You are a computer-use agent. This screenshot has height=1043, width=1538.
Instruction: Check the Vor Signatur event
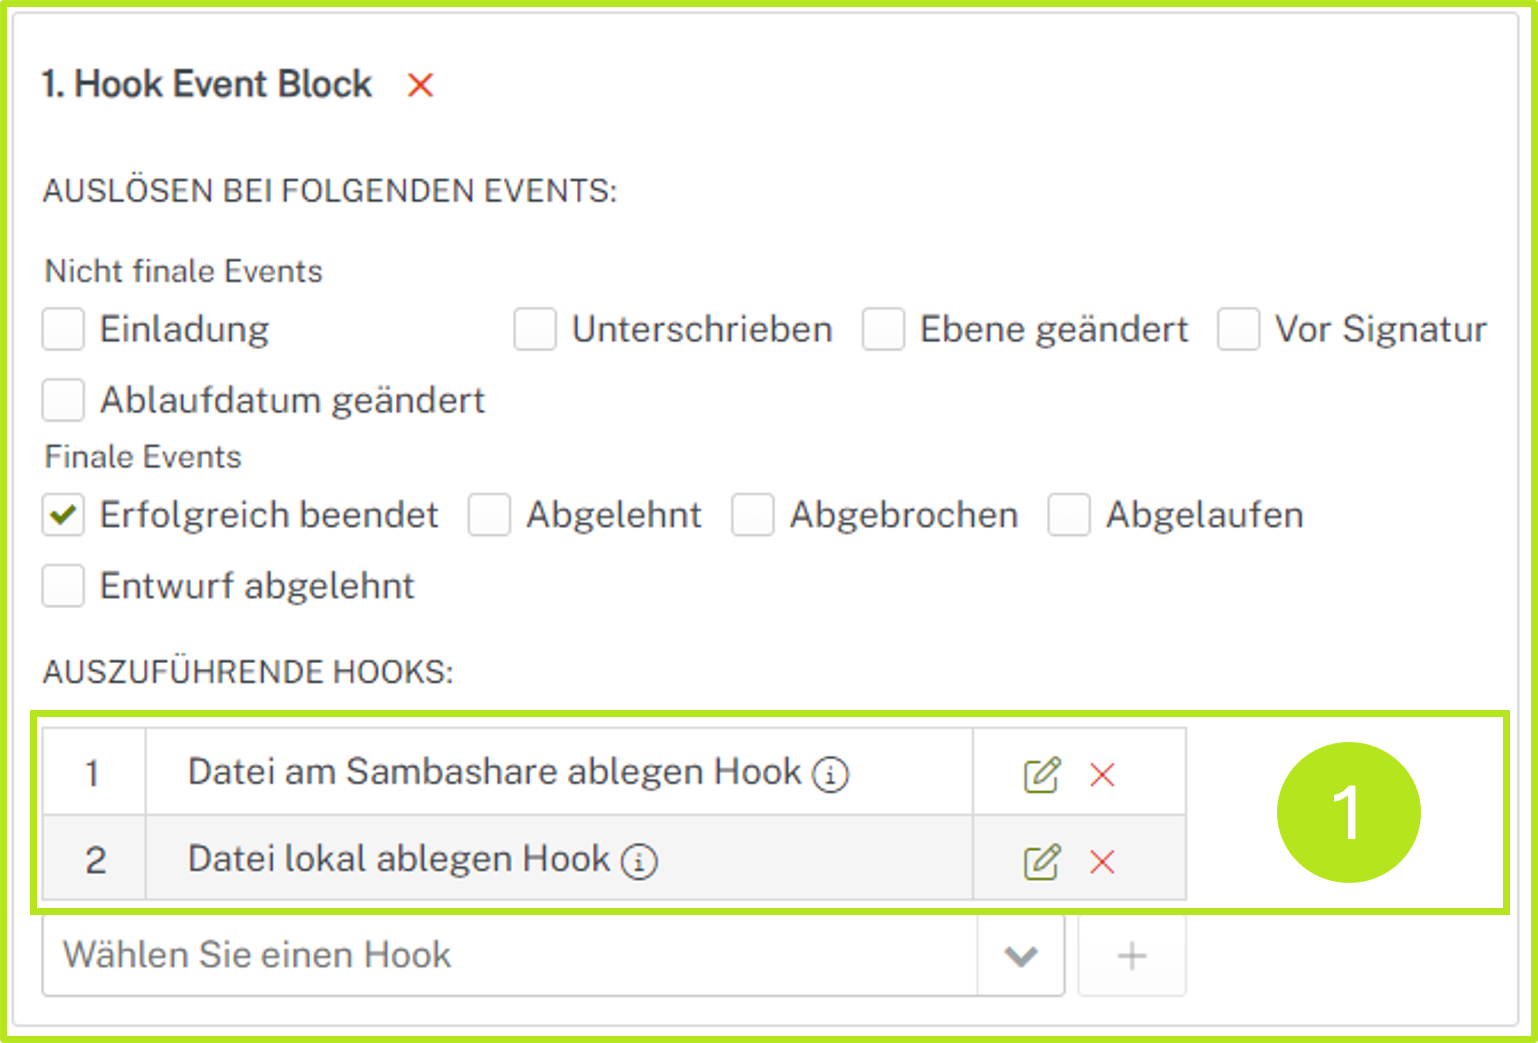click(x=1239, y=329)
